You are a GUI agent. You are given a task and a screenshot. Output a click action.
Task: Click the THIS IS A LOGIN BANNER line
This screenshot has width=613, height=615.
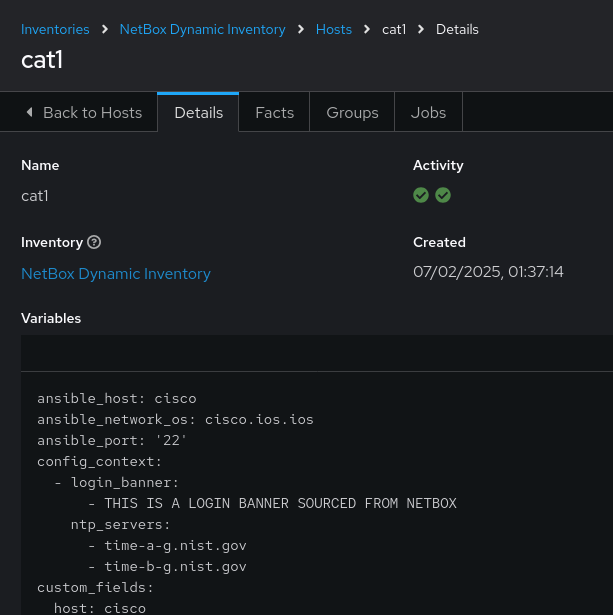point(272,503)
